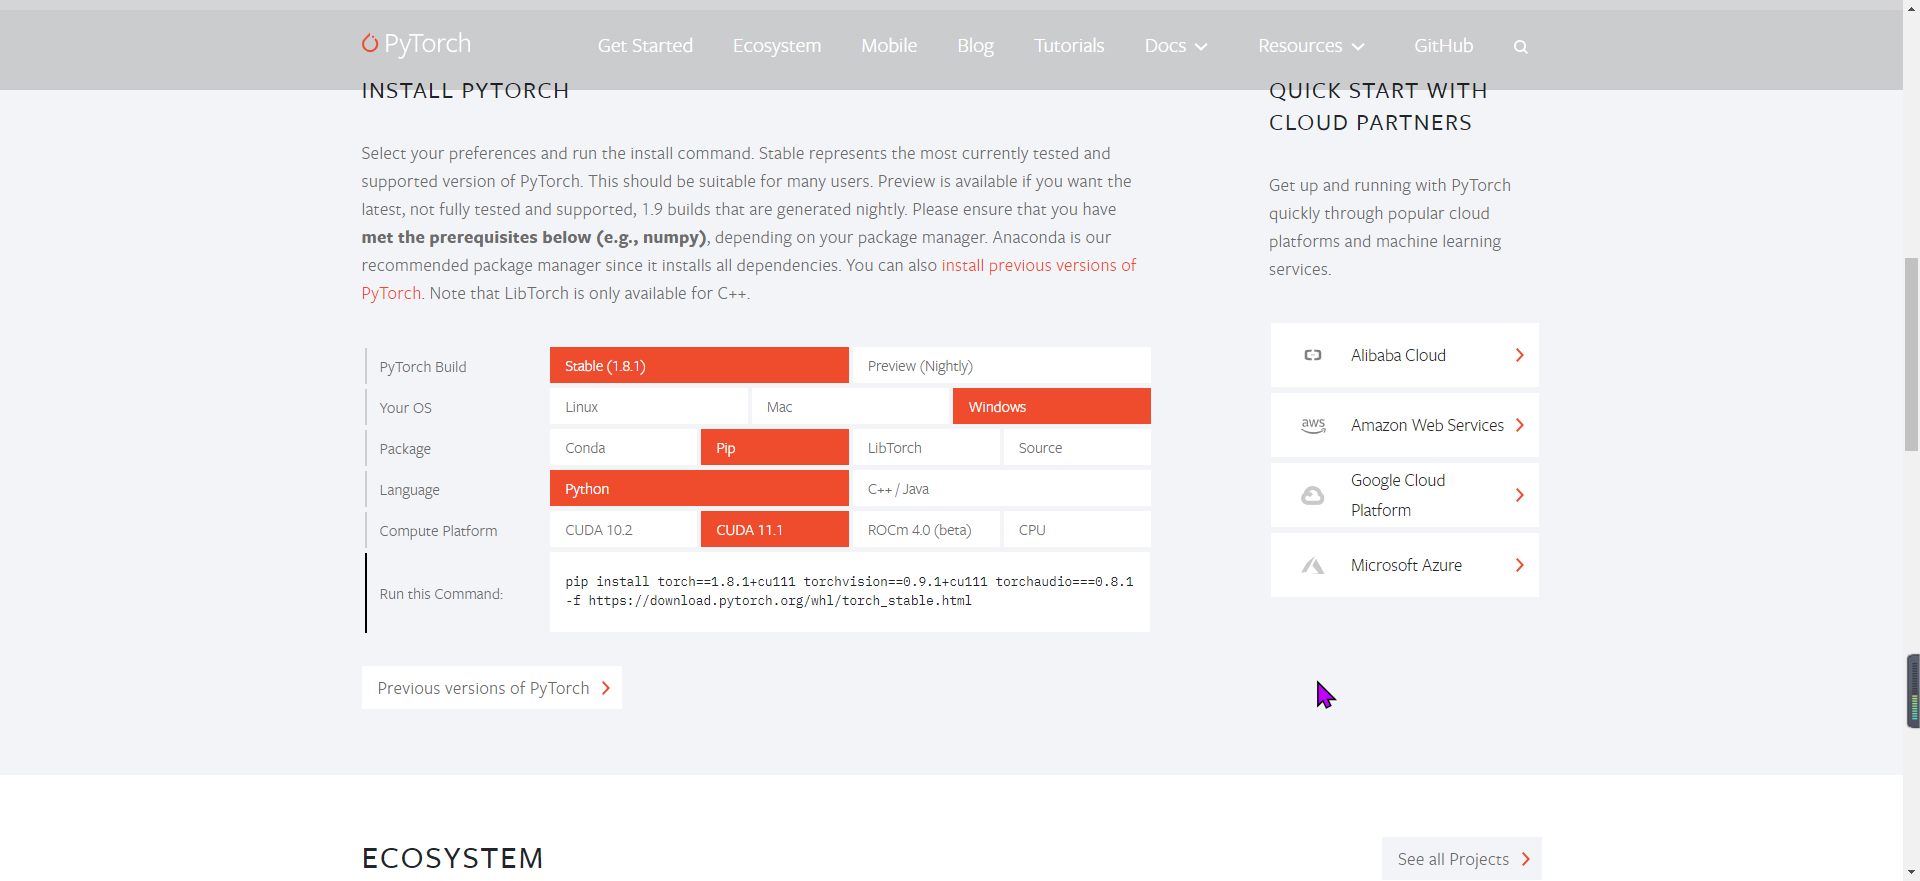Click the arrow beside Alibaba Cloud
1920x881 pixels.
(1519, 355)
